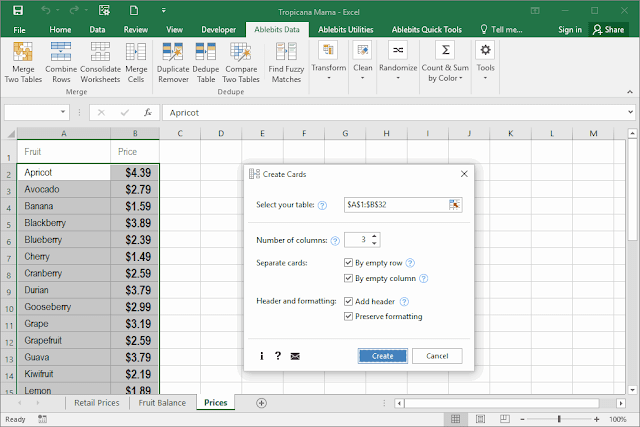Click the new document icon in quick access toolbar
The height and width of the screenshot is (427, 640).
coord(133,10)
